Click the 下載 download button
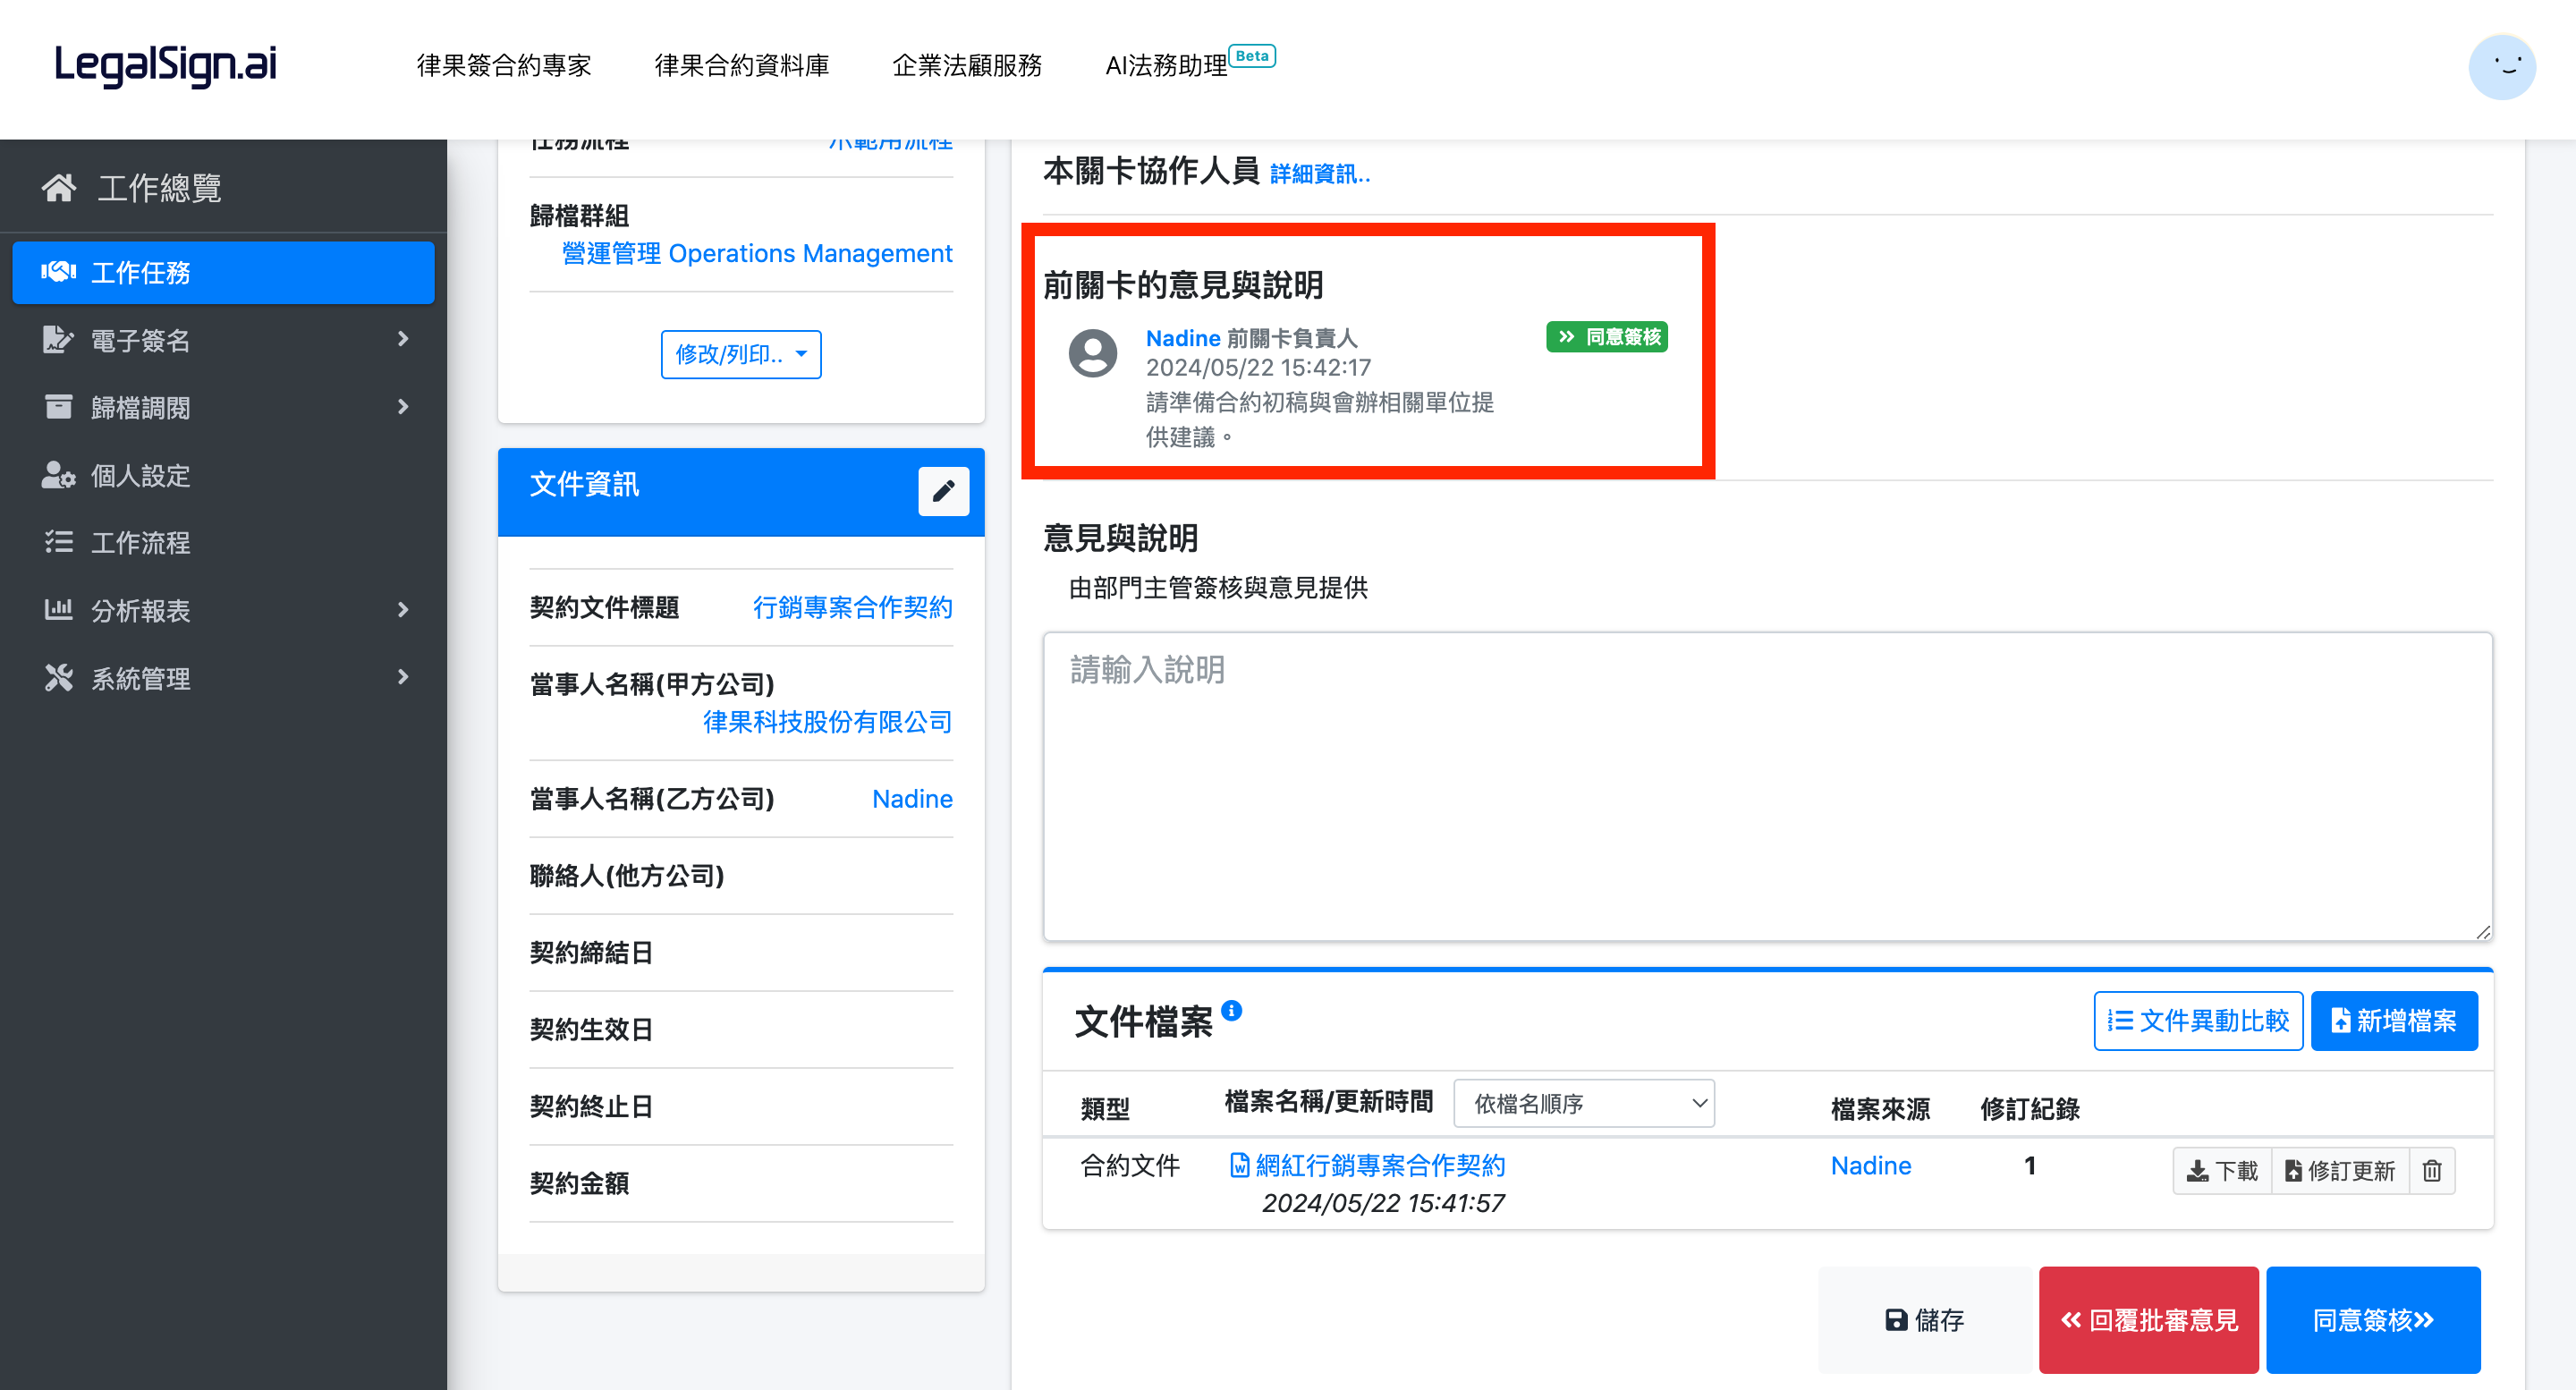 pos(2222,1170)
